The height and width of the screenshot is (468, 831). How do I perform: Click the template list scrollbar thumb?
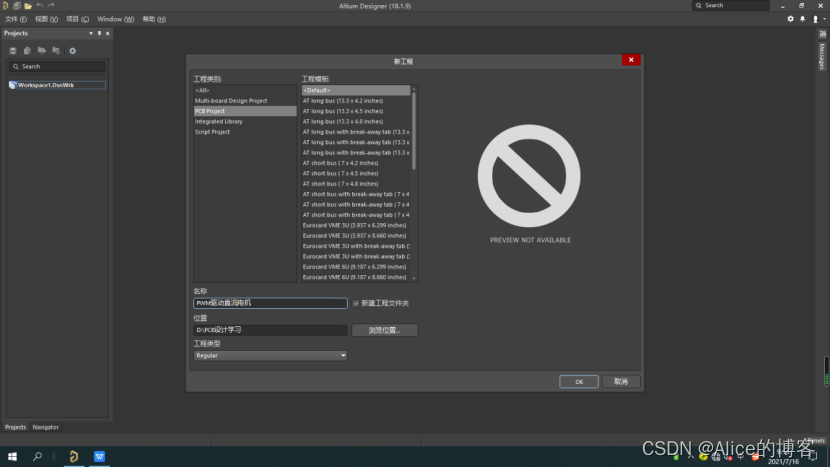(x=414, y=131)
